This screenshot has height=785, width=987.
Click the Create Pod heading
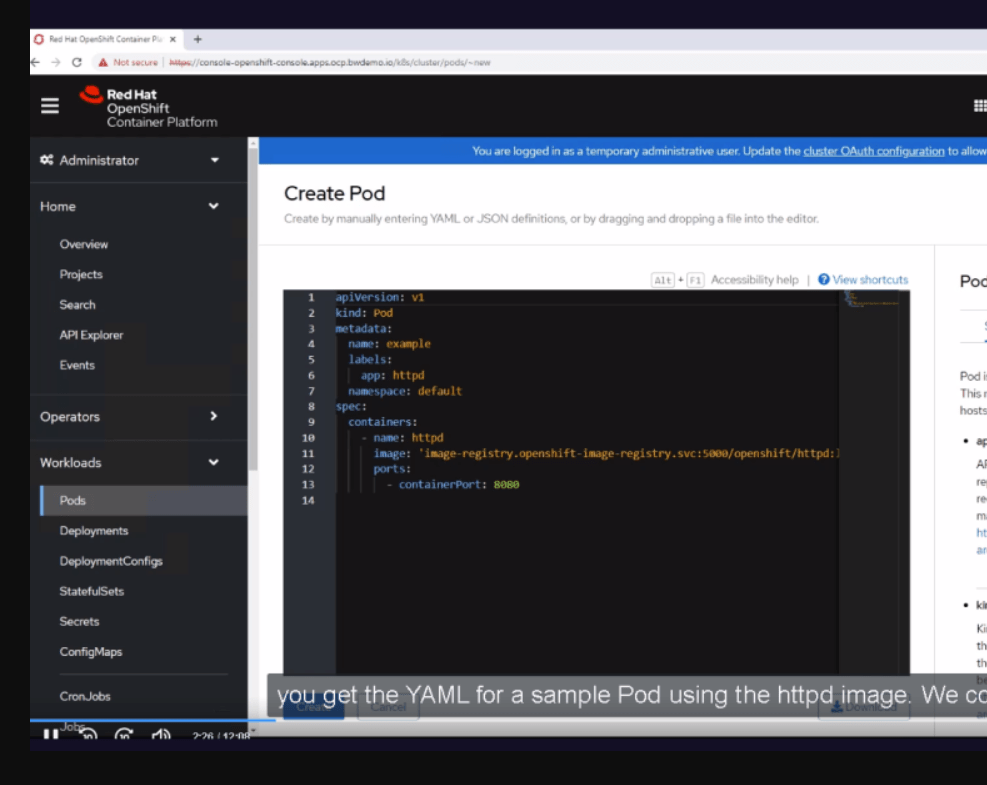point(334,193)
